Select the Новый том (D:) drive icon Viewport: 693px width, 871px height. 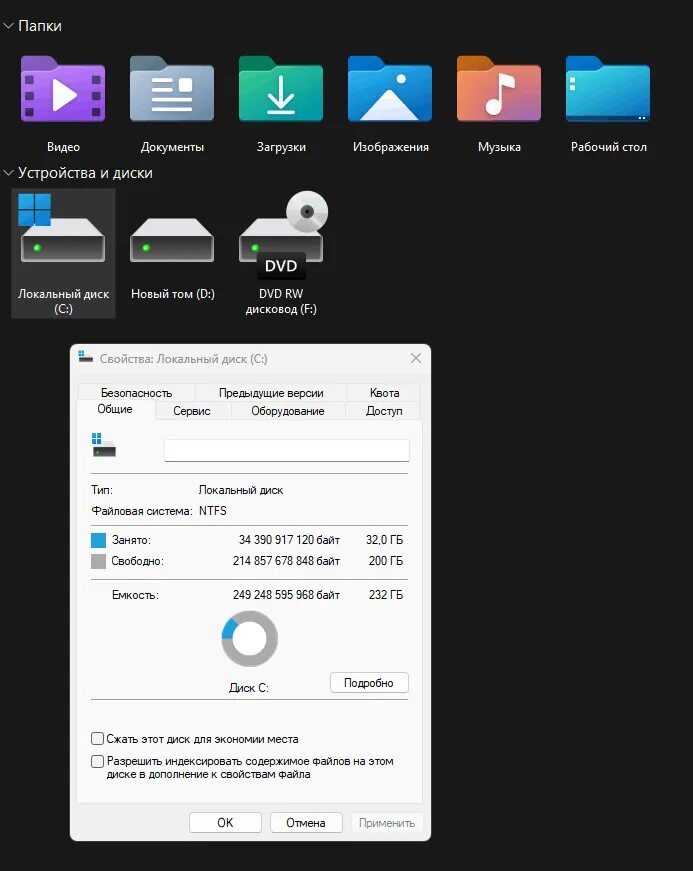point(172,239)
